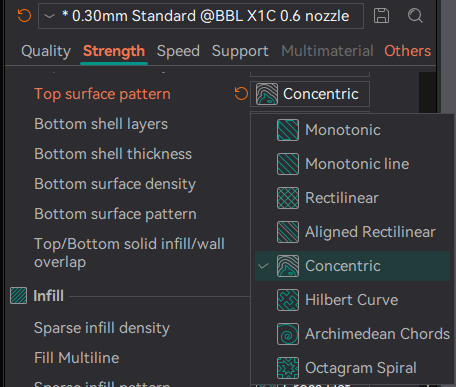Image resolution: width=456 pixels, height=387 pixels.
Task: Click Top/Bottom solid infill/wall overlap label
Action: (x=129, y=253)
